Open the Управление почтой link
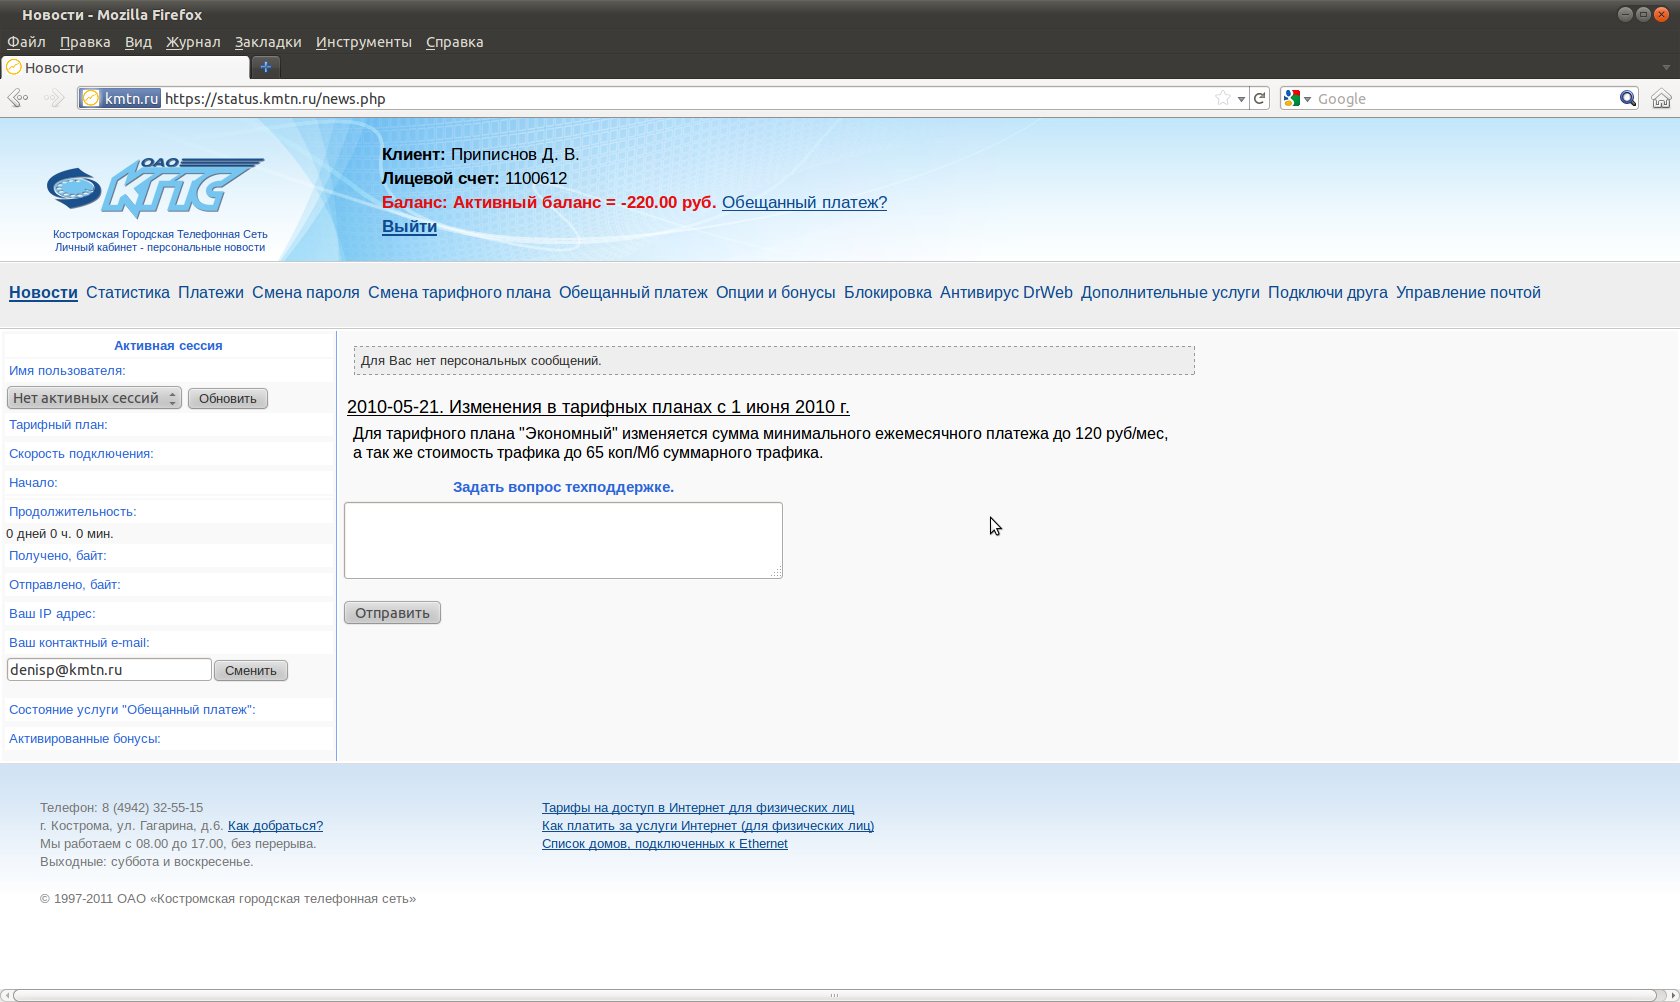Screen dimensions: 1680x1002 [x=1468, y=293]
